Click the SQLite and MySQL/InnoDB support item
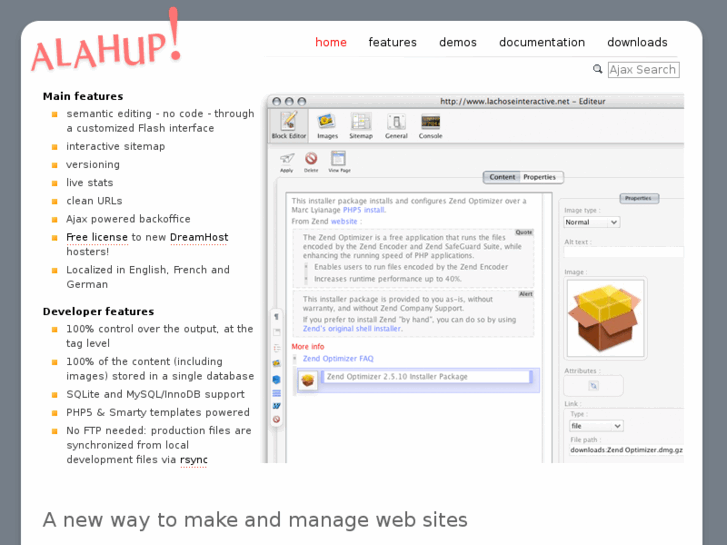This screenshot has height=545, width=727. click(x=155, y=394)
